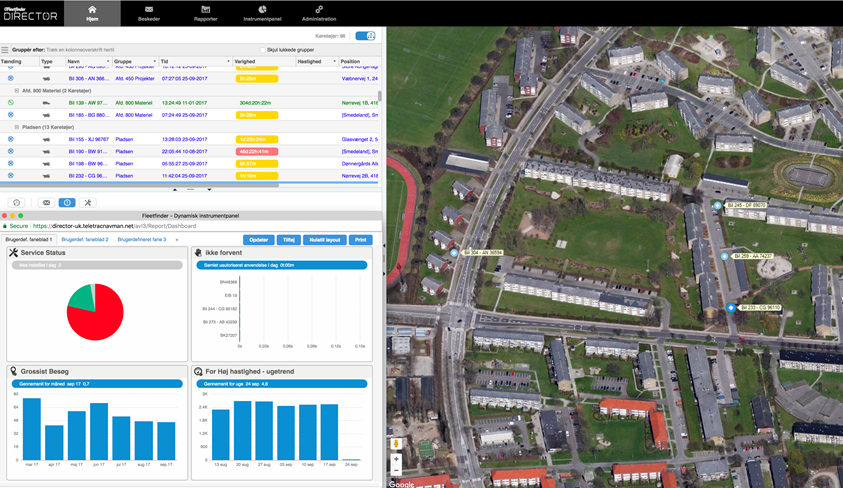Click the history clock icon below the grid
This screenshot has height=488, width=843.
[x=17, y=203]
